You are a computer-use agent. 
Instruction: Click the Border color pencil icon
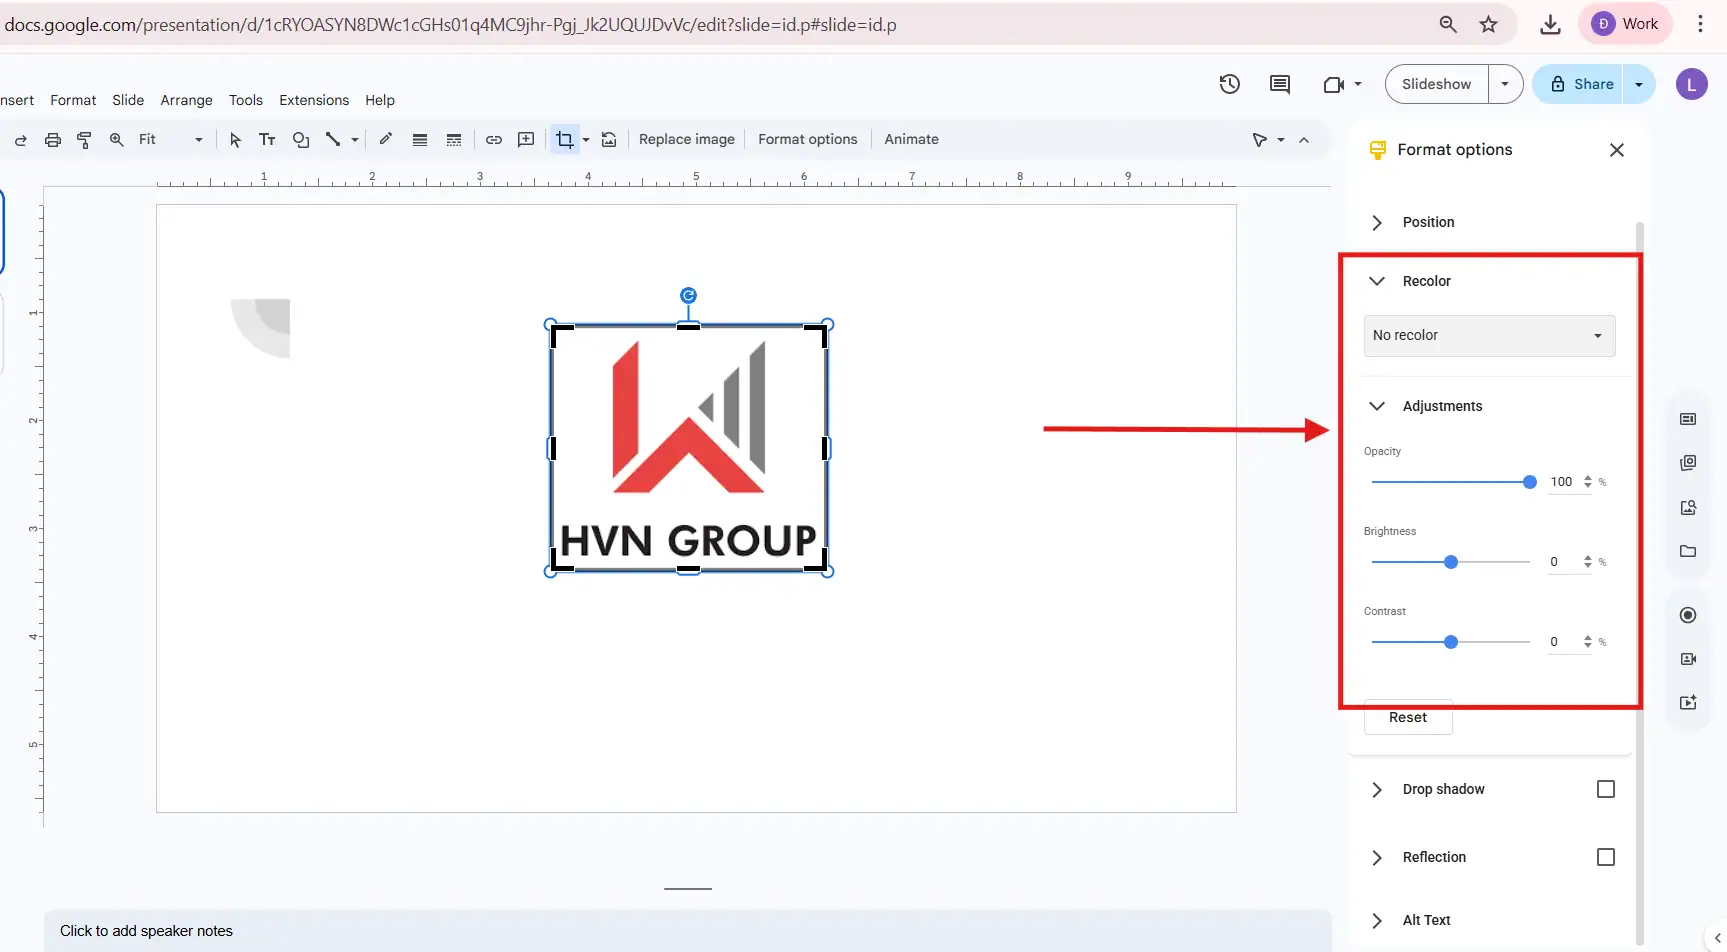tap(385, 140)
